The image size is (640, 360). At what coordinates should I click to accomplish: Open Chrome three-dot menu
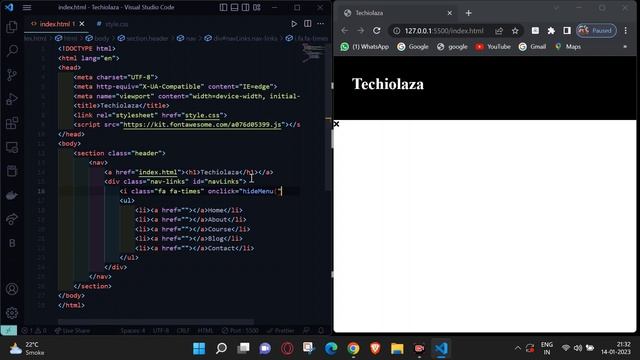point(626,31)
